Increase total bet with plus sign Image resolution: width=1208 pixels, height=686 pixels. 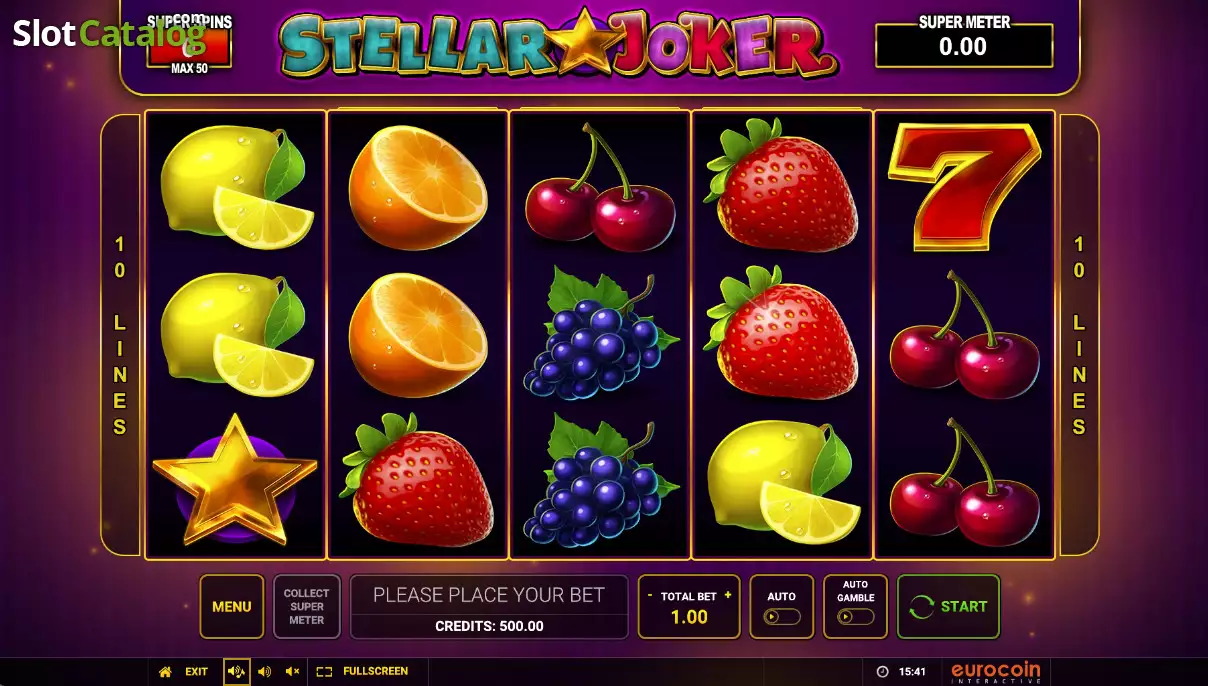coord(728,595)
